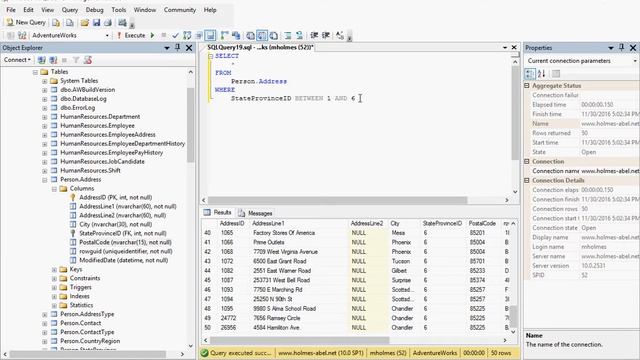
Task: Open the Object Explorer window position dropdown arrow
Action: pos(167,48)
